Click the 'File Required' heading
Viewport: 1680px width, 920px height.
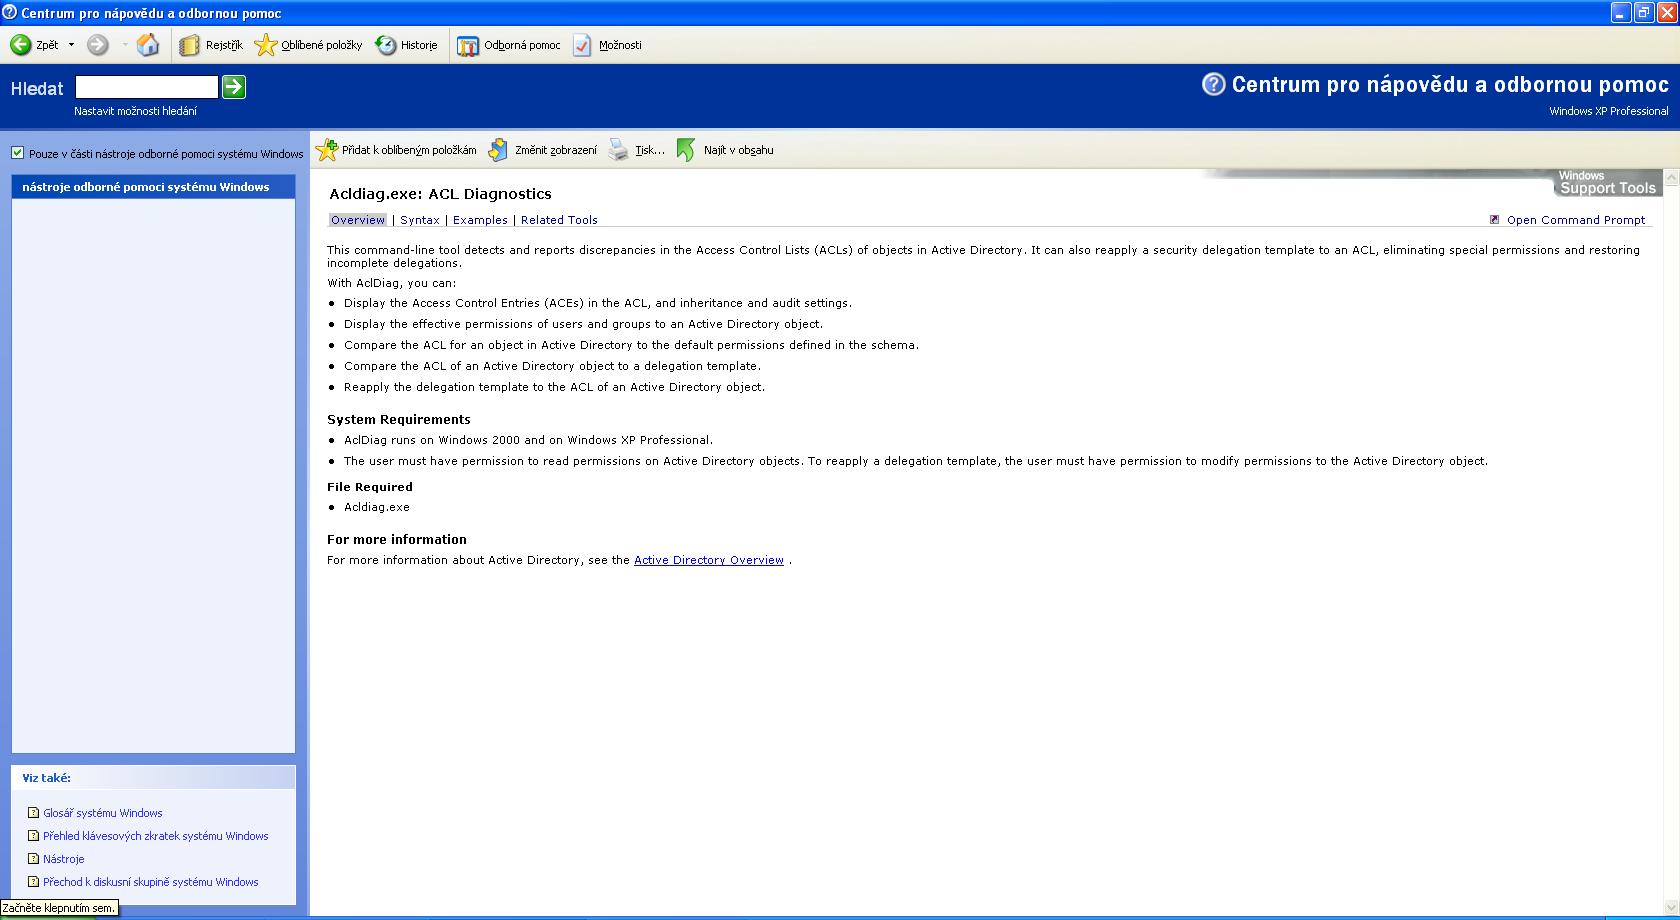(x=370, y=487)
